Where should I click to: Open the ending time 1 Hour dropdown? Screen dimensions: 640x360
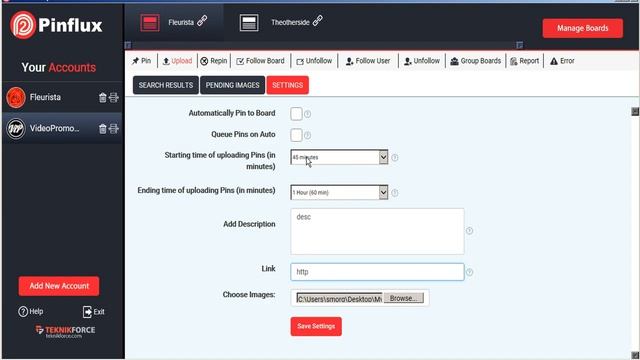click(x=339, y=192)
